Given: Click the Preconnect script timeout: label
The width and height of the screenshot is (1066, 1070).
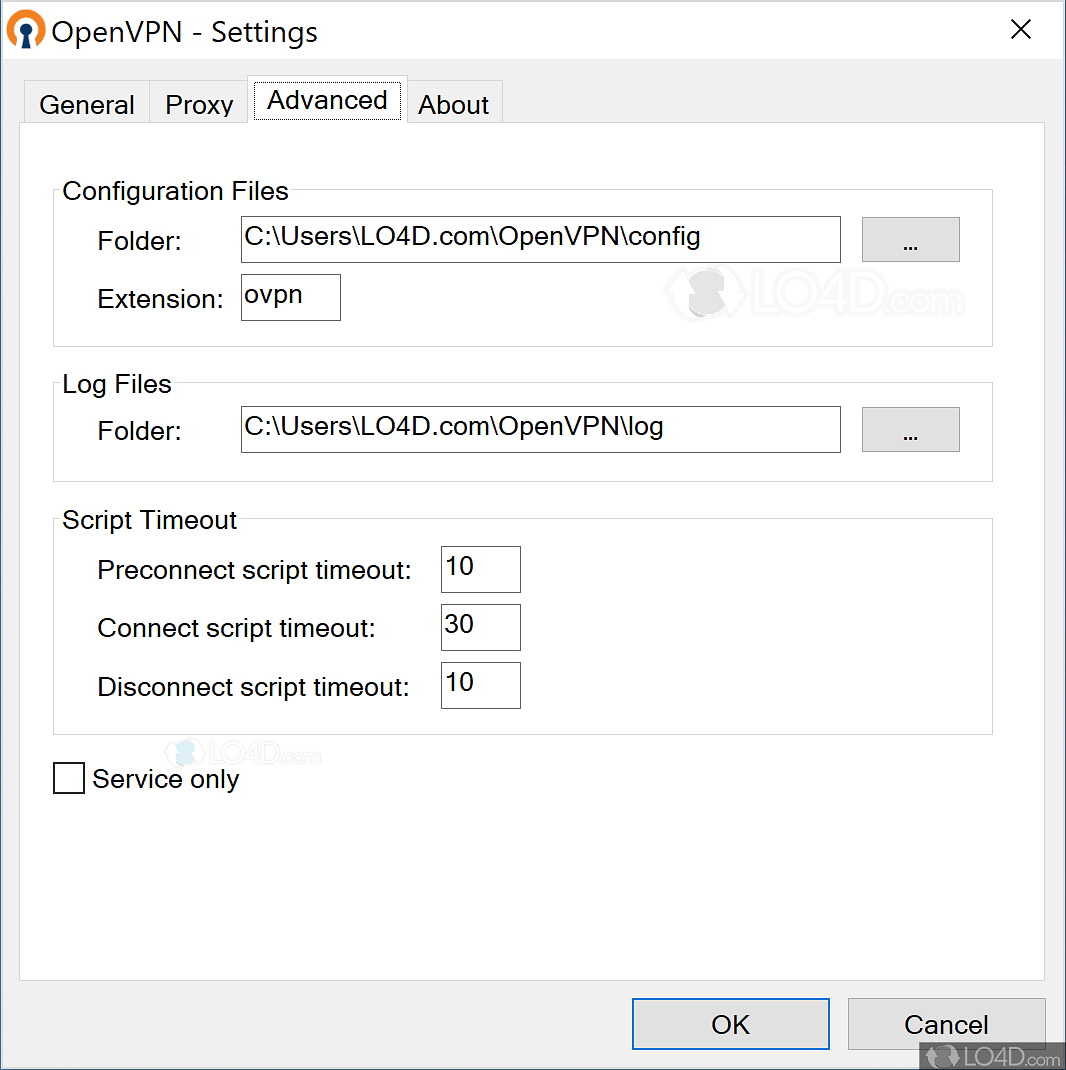Looking at the screenshot, I should (255, 570).
